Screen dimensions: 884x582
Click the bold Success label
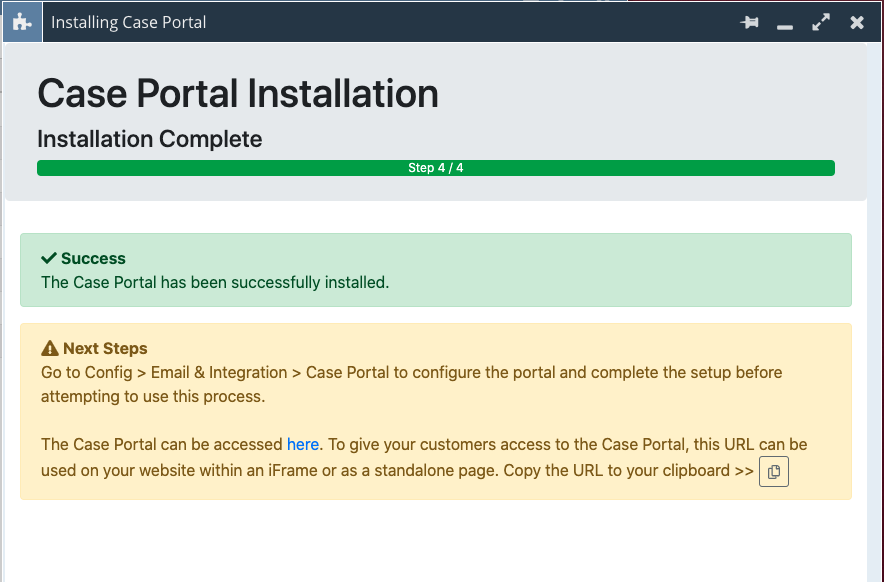(x=93, y=258)
